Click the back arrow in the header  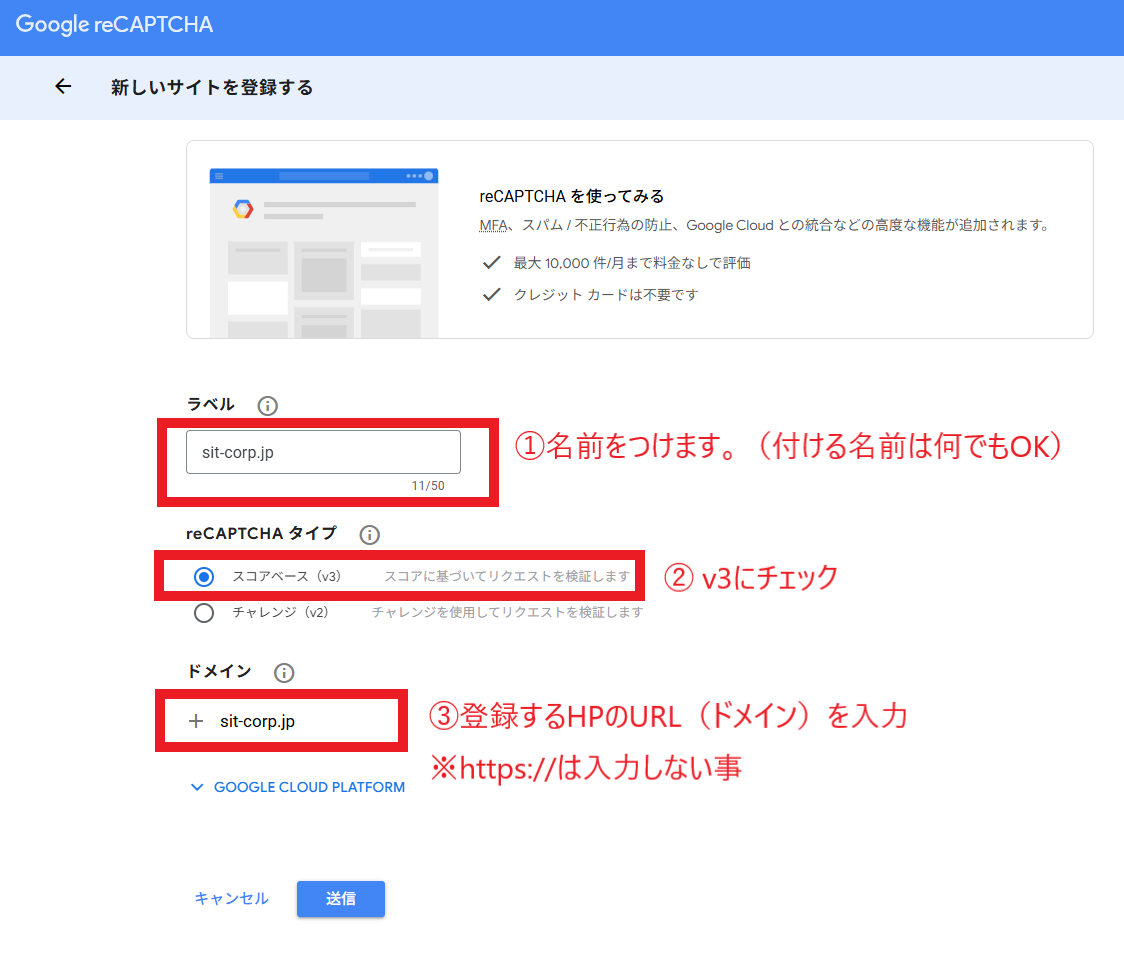[x=63, y=87]
